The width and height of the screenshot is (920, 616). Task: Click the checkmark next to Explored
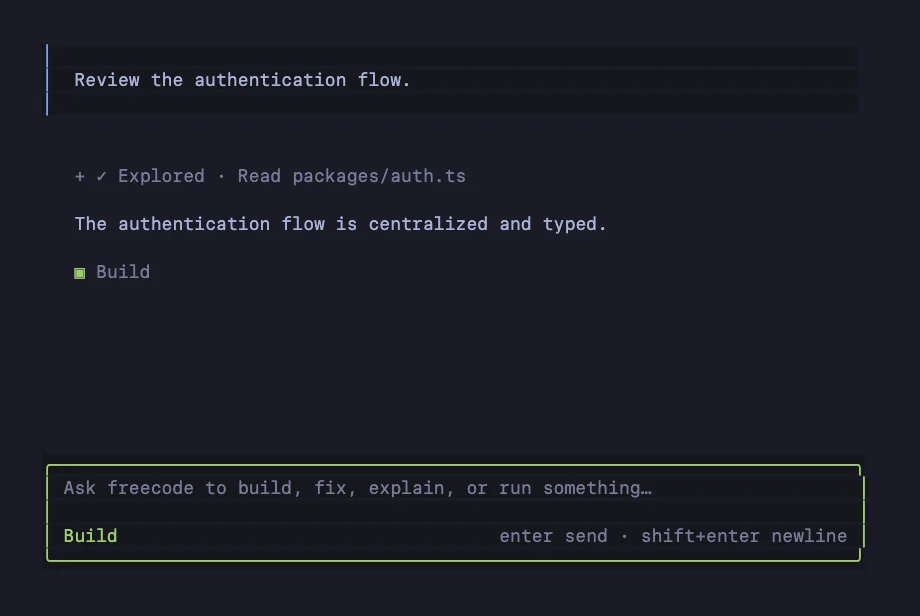point(102,176)
